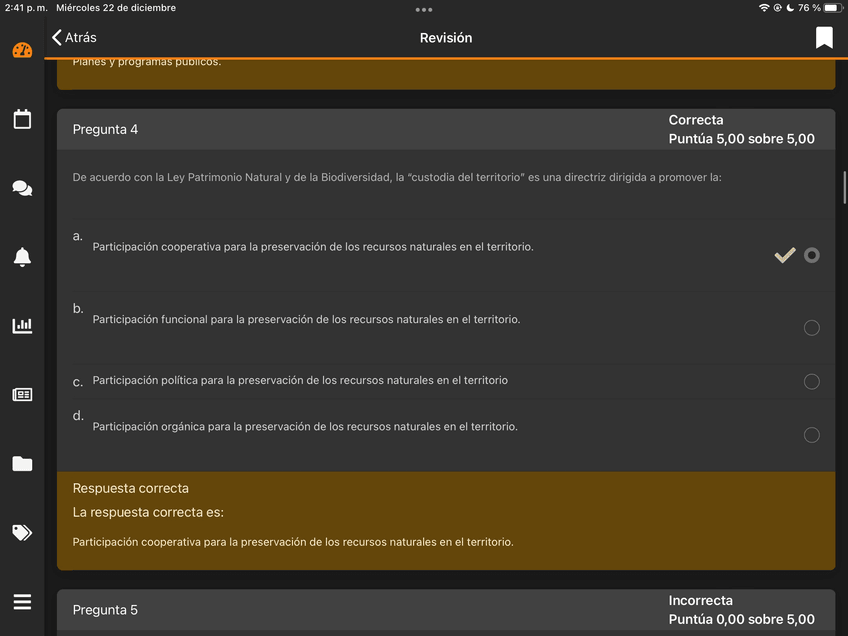
Task: Open the tags icon in sidebar
Action: click(22, 533)
